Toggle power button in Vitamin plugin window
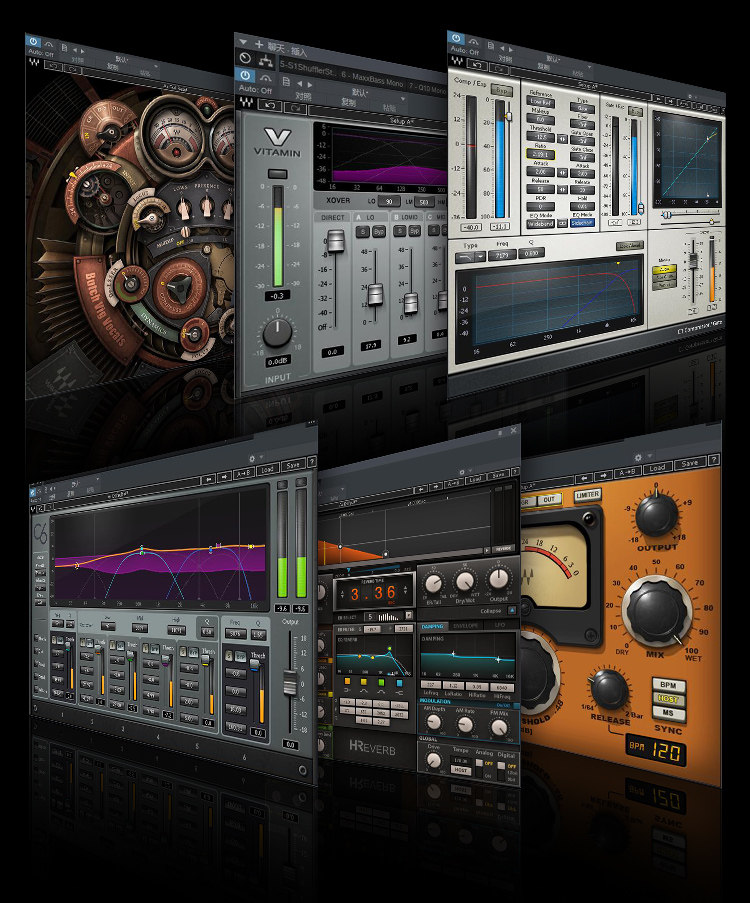This screenshot has width=750, height=903. (x=245, y=75)
